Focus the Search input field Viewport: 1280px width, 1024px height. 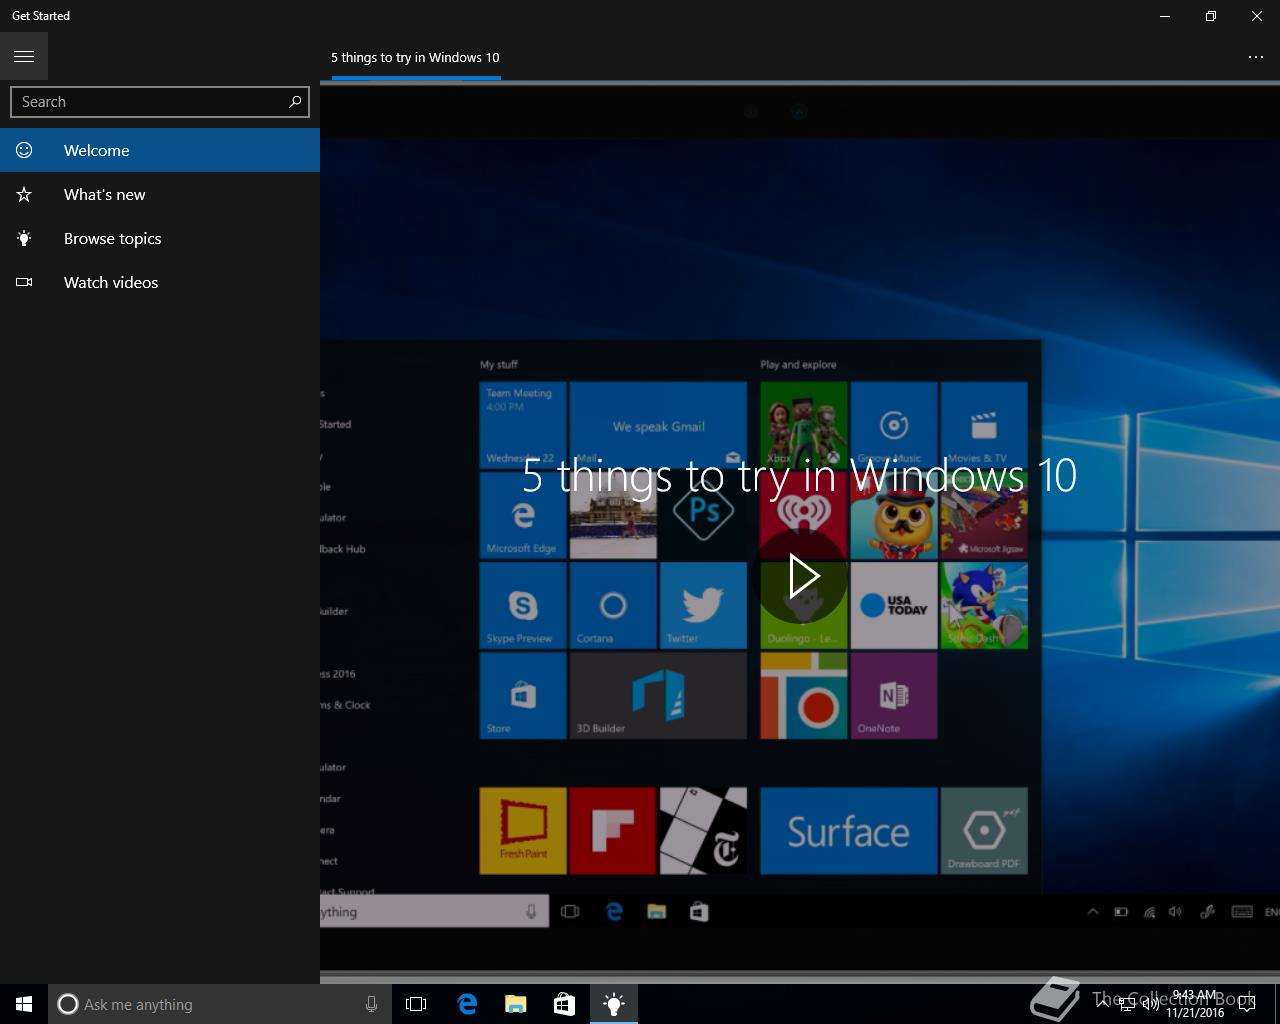click(x=160, y=102)
